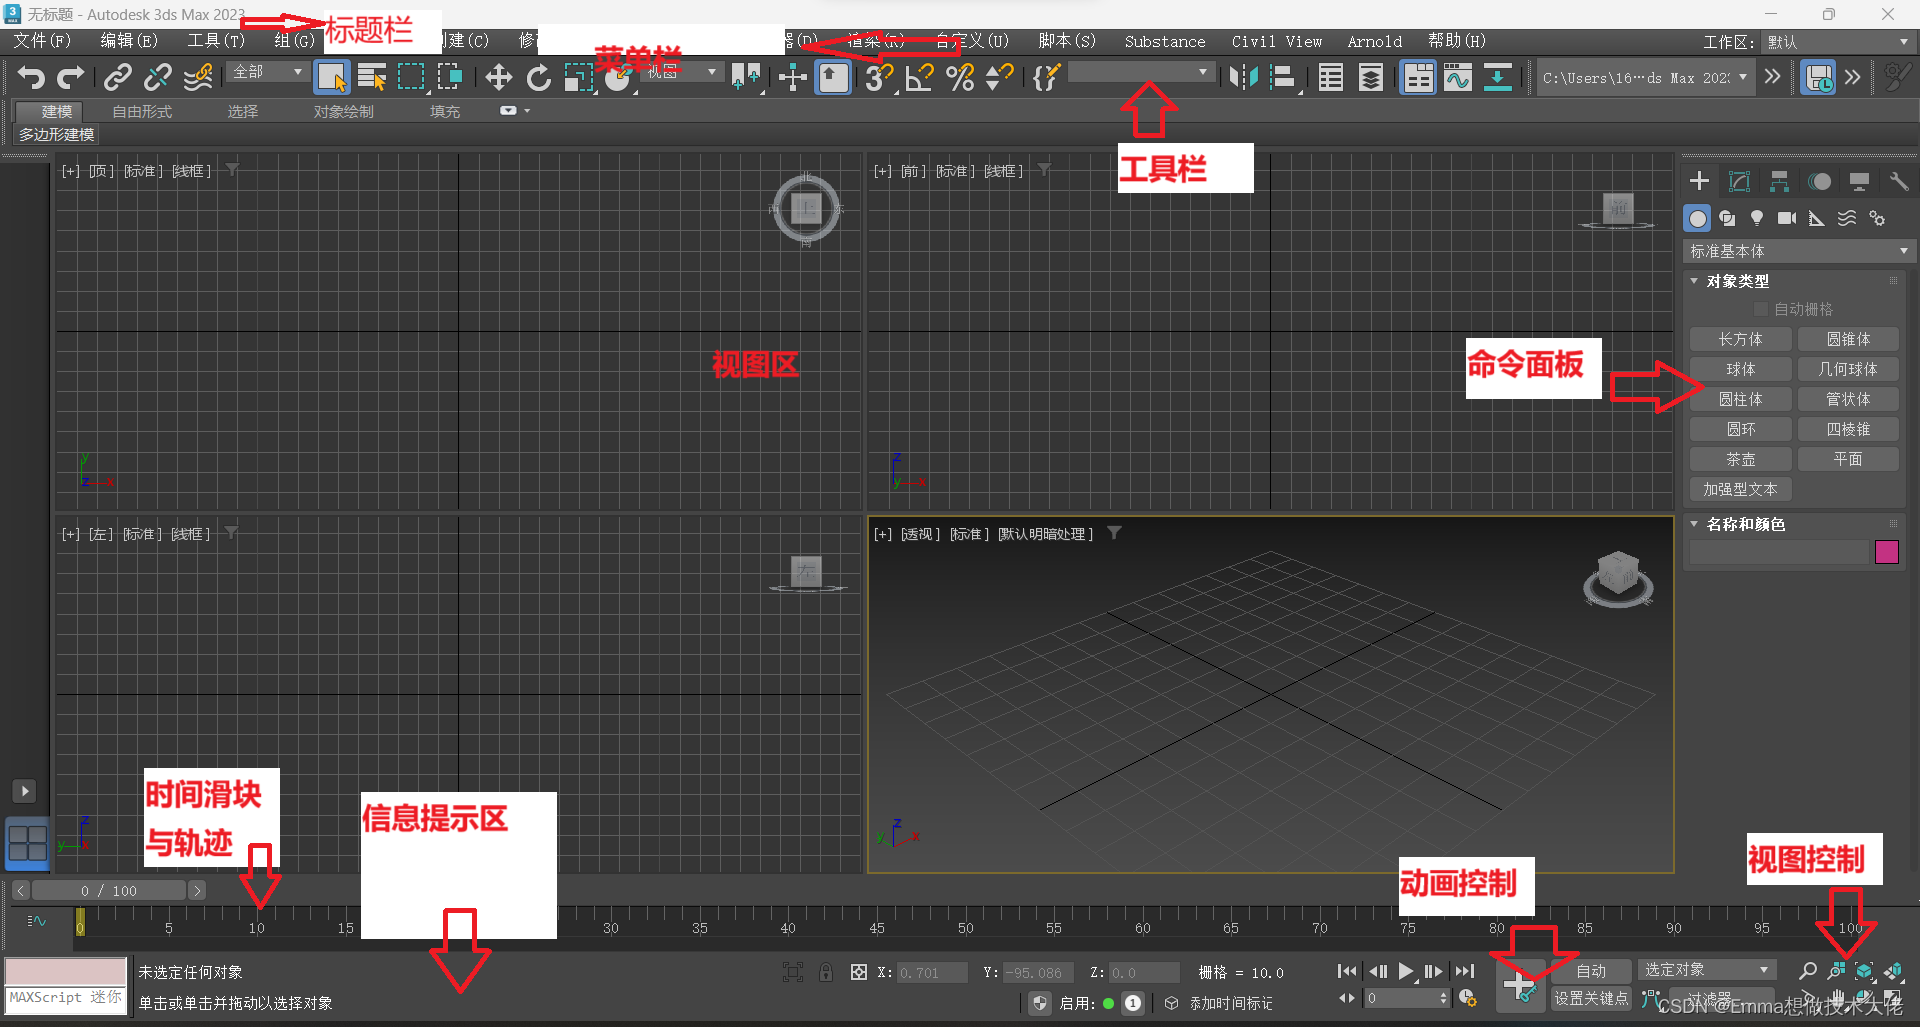The image size is (1920, 1027).
Task: Open the Create tab plus icon
Action: pyautogui.click(x=1699, y=181)
